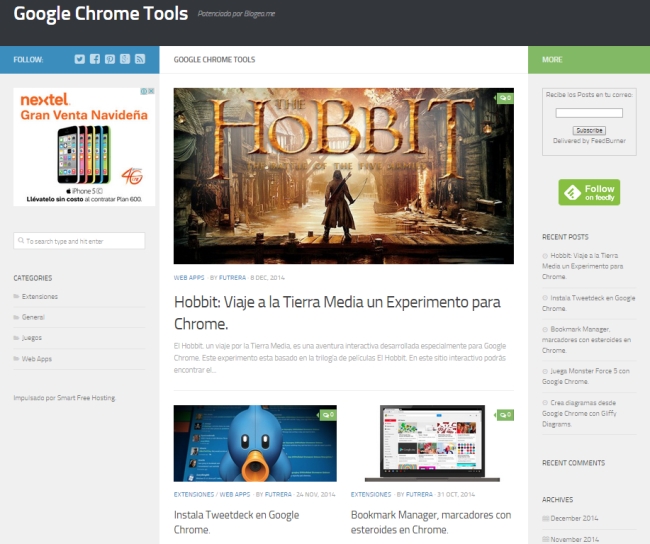
Task: Open the Facebook follow icon
Action: (x=95, y=59)
